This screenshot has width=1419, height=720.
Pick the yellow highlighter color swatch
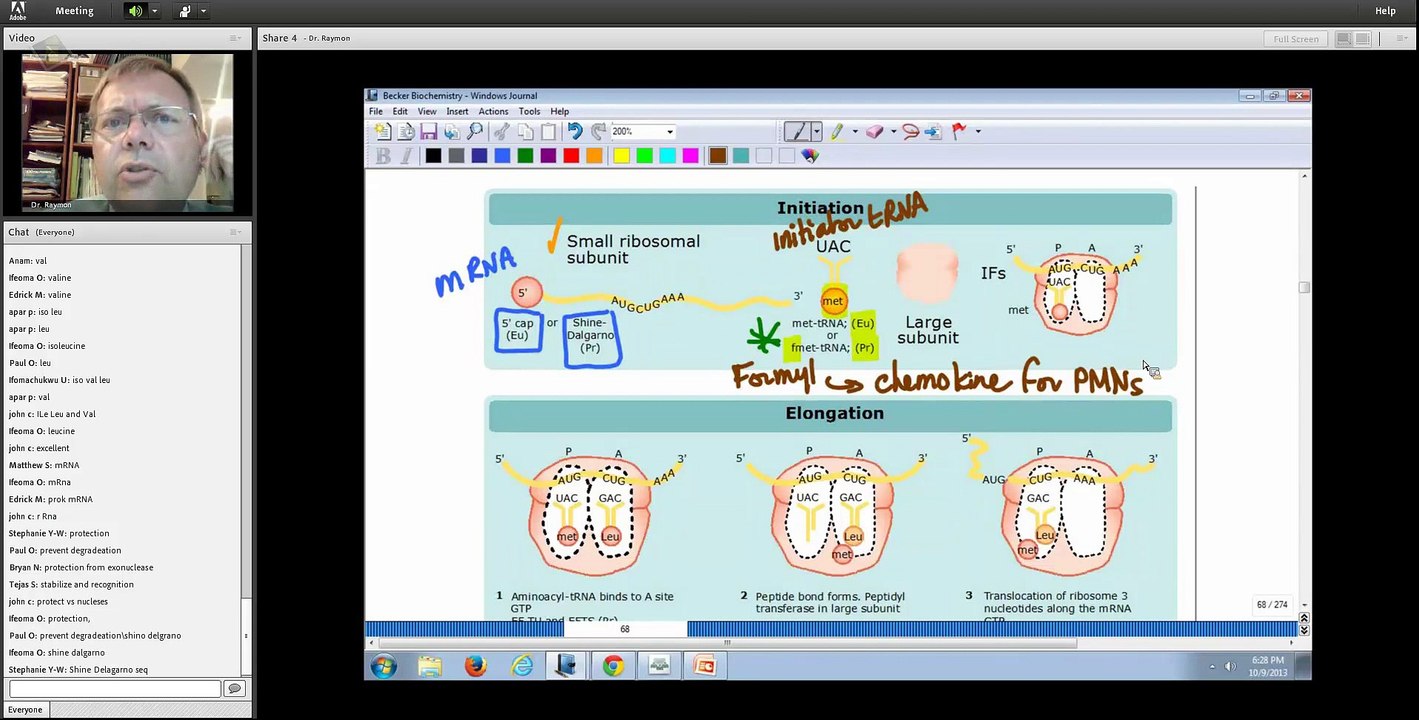tap(621, 155)
